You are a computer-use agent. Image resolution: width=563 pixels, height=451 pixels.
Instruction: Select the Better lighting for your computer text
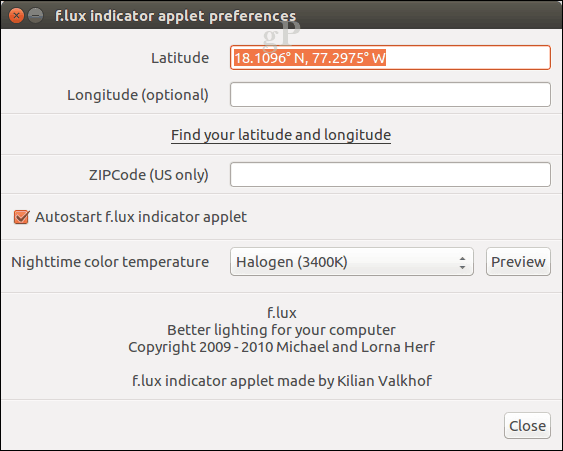coord(282,330)
